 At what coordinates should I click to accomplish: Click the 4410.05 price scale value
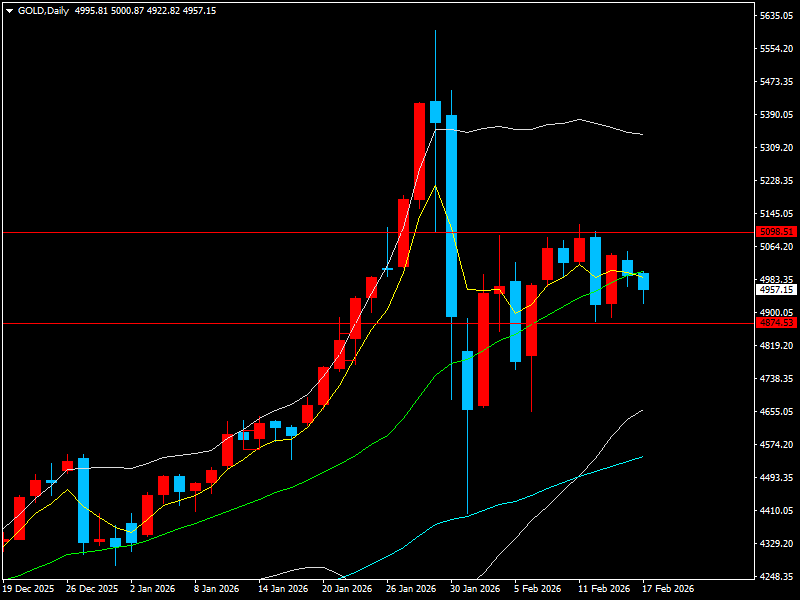[777, 511]
